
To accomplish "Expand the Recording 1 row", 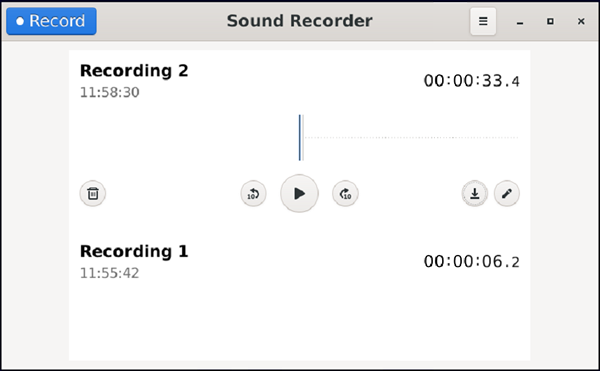I will point(300,262).
